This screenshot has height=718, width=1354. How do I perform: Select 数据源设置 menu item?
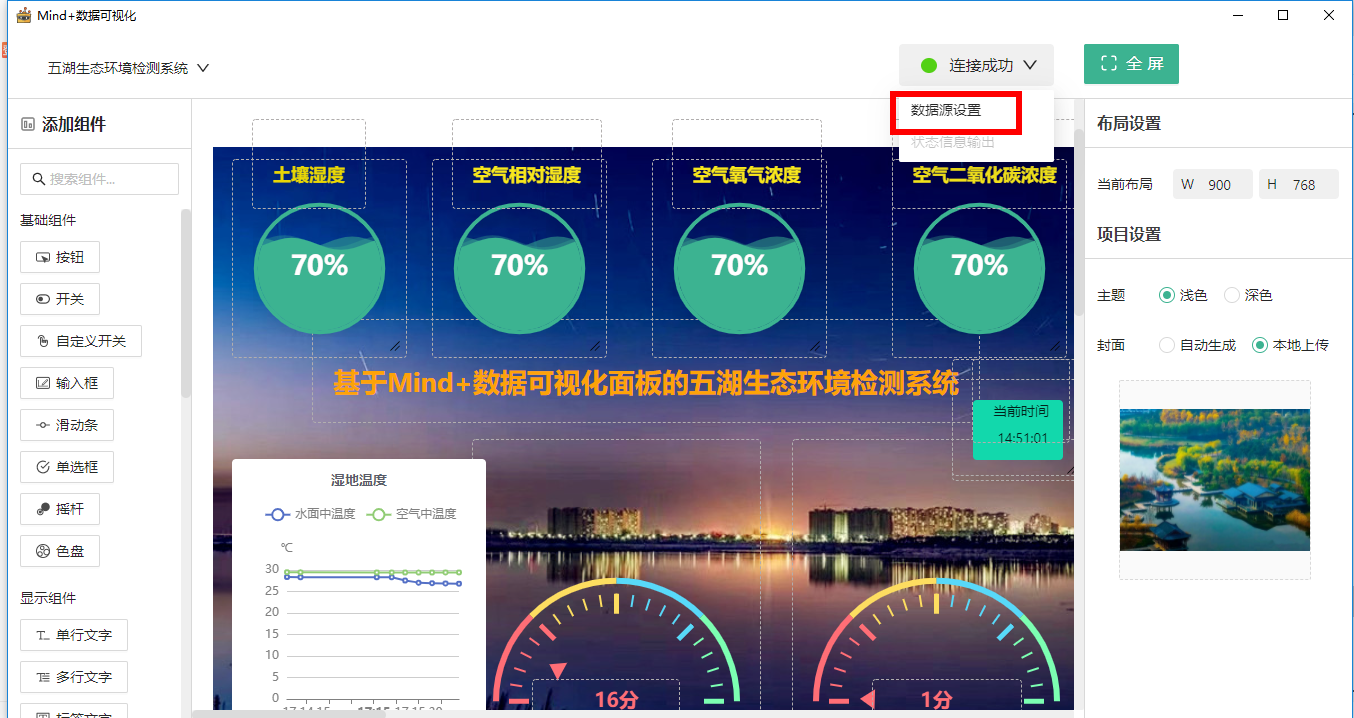click(x=946, y=110)
